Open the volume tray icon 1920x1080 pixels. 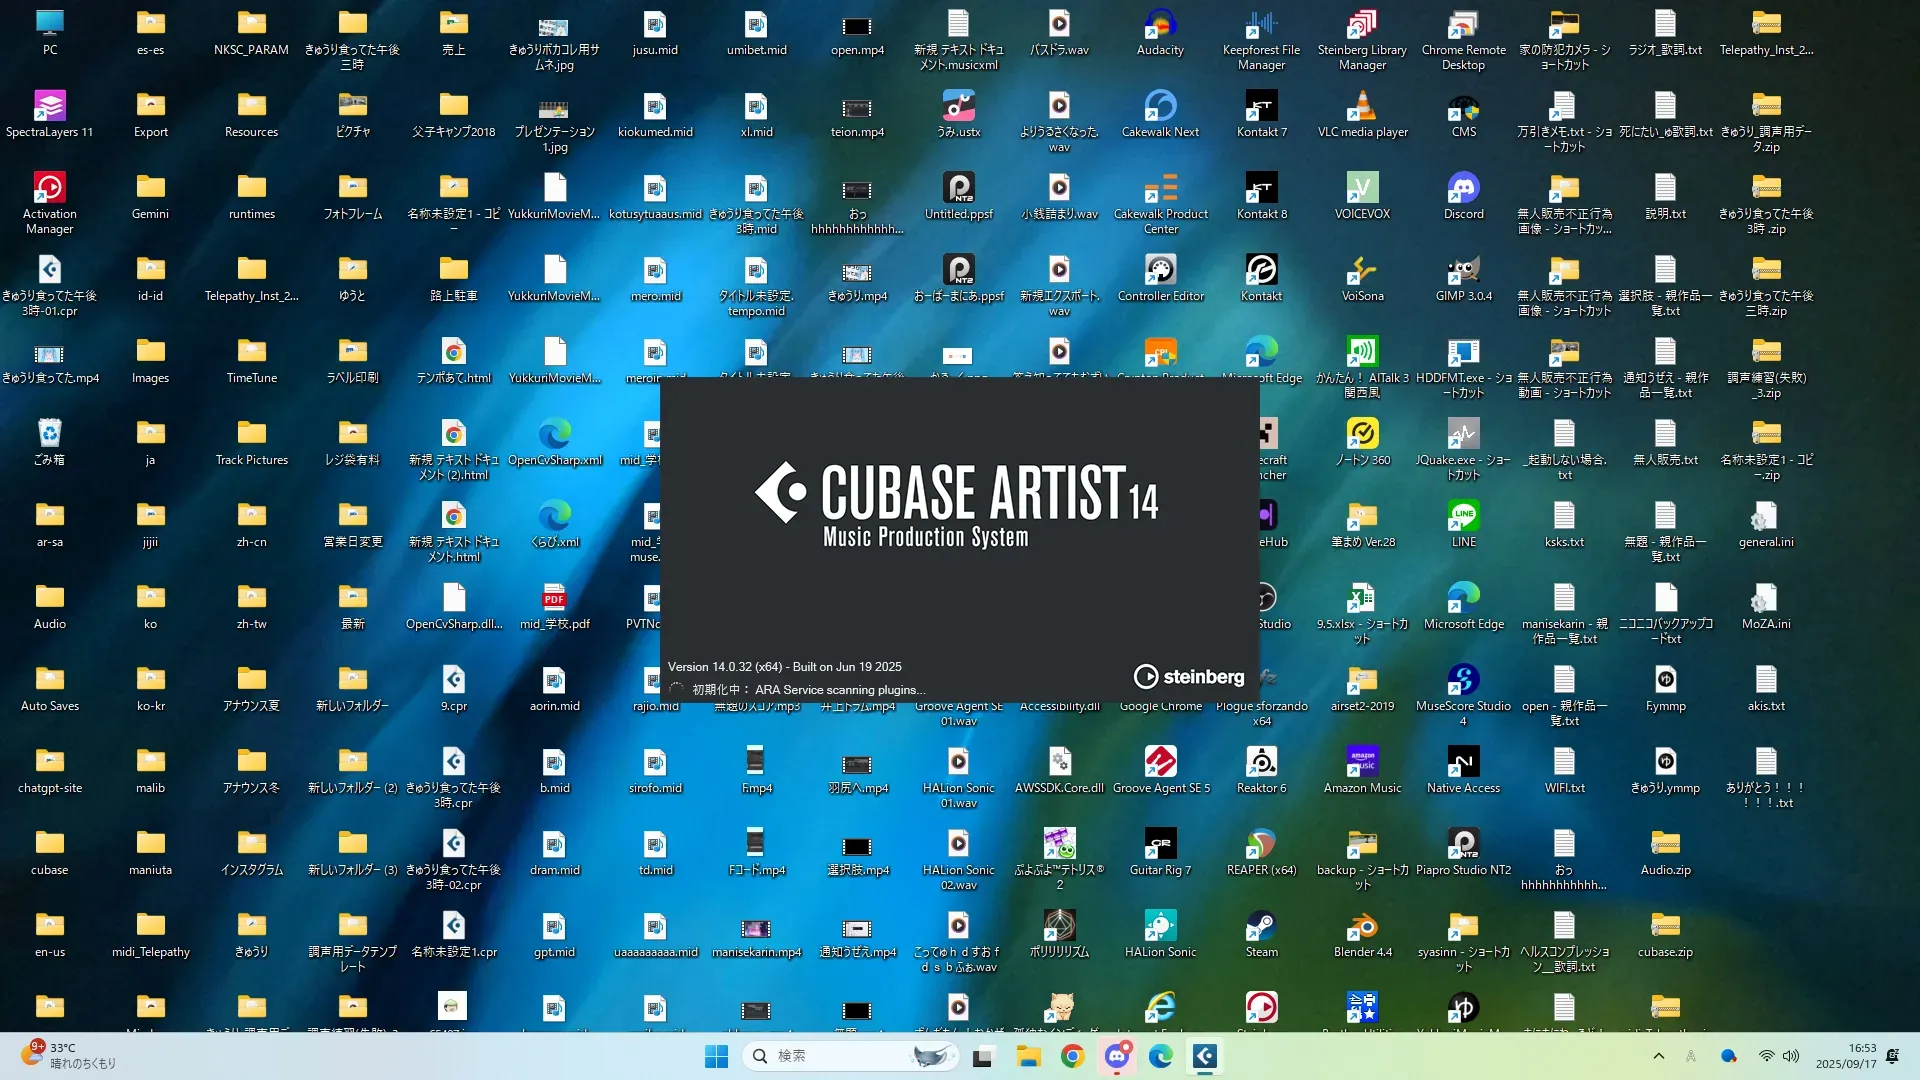click(1791, 1056)
